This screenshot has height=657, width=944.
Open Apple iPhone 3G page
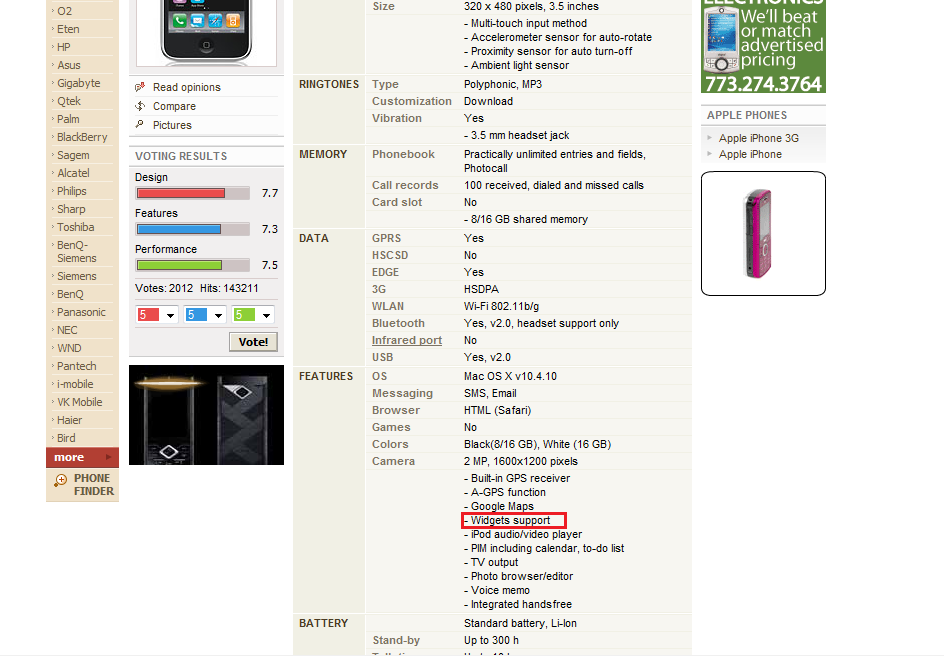759,138
